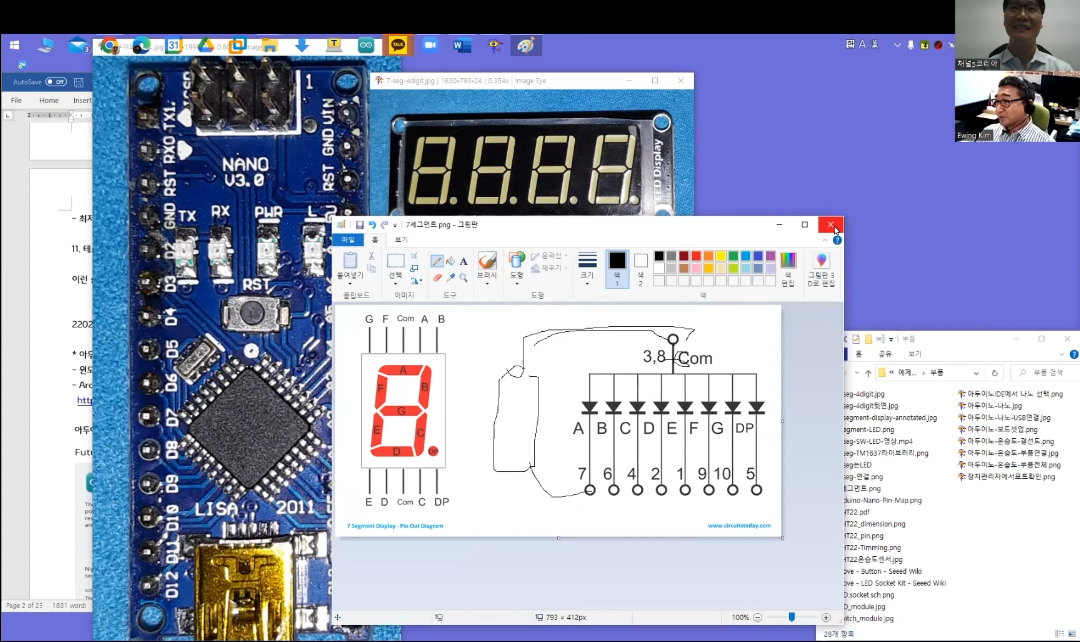The width and height of the screenshot is (1080, 642).
Task: Select 아두이노-보드셋업.png file in Explorer
Action: tap(997, 429)
